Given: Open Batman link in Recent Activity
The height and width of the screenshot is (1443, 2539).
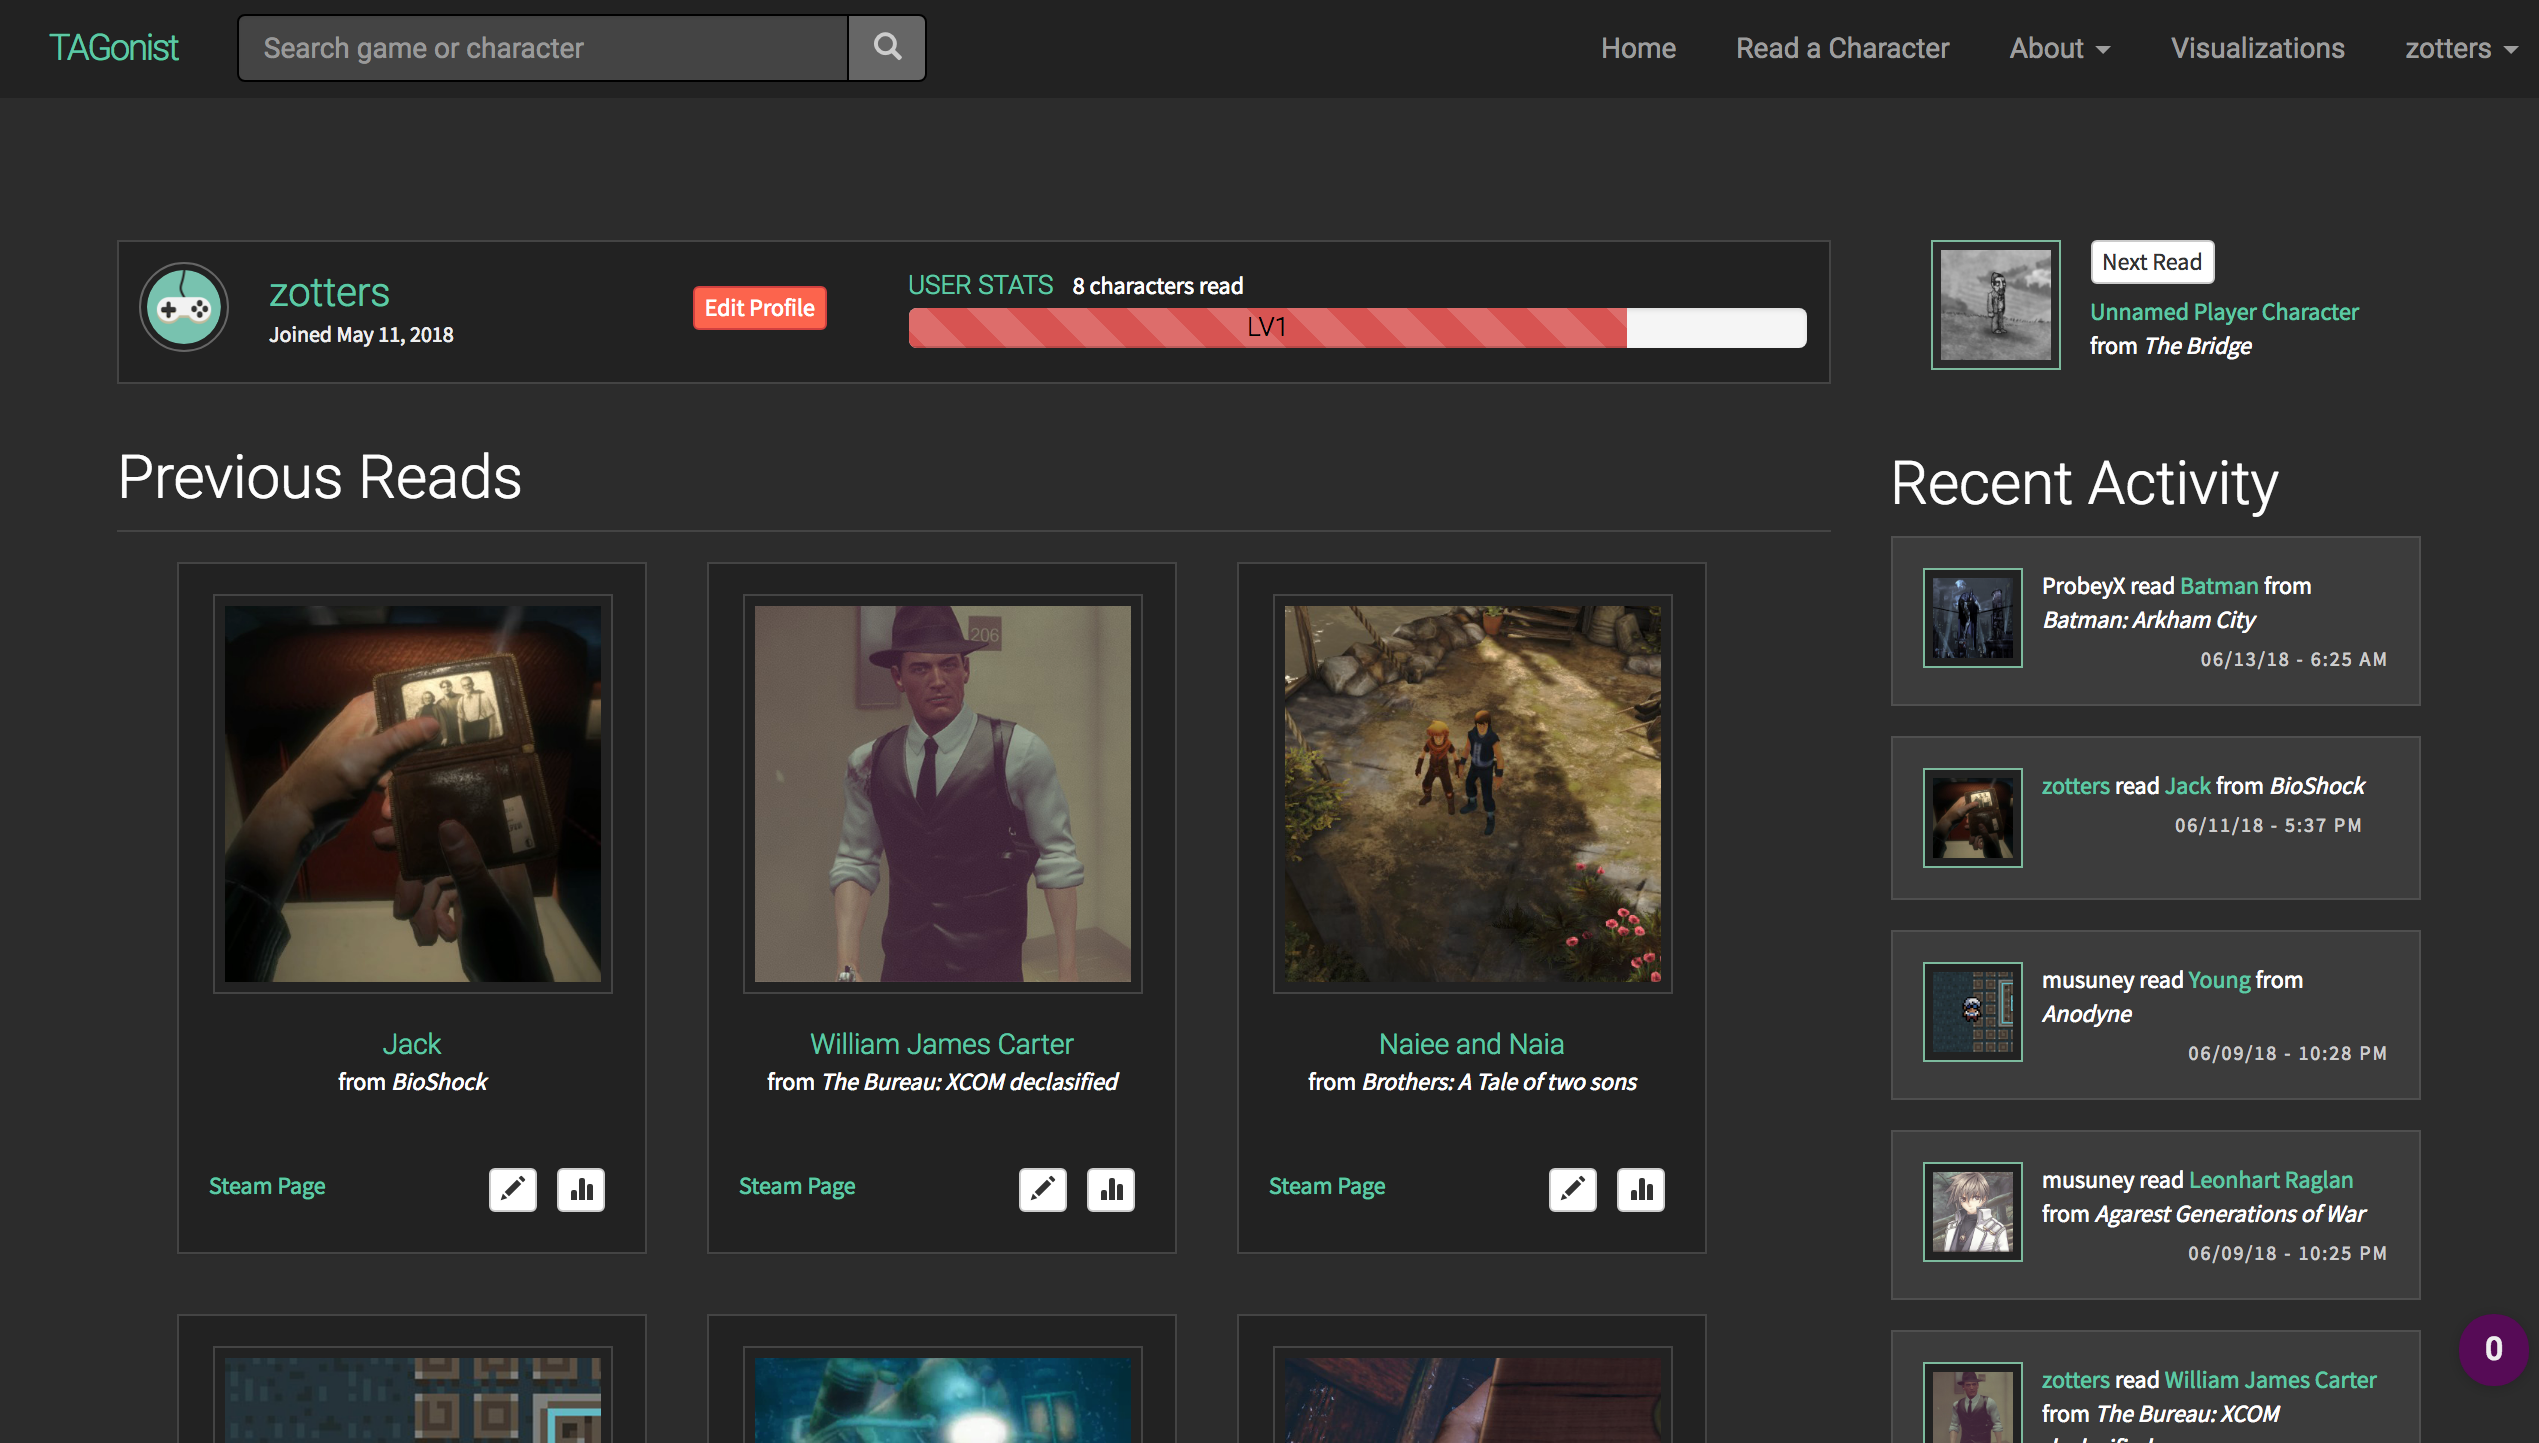Looking at the screenshot, I should click(x=2219, y=586).
